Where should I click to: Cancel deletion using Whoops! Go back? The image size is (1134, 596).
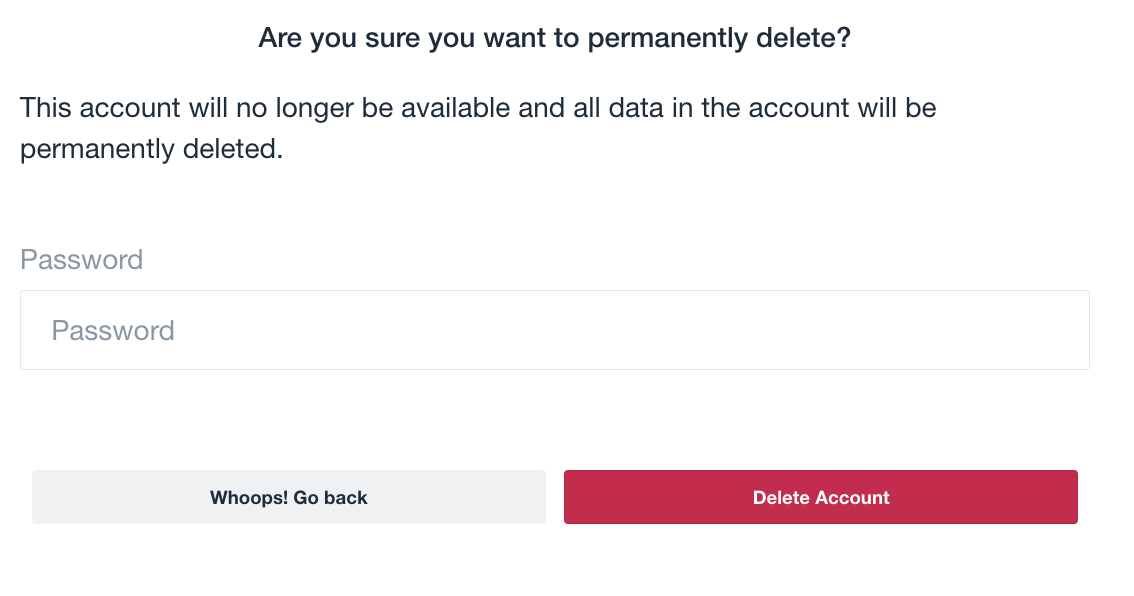[x=288, y=497]
